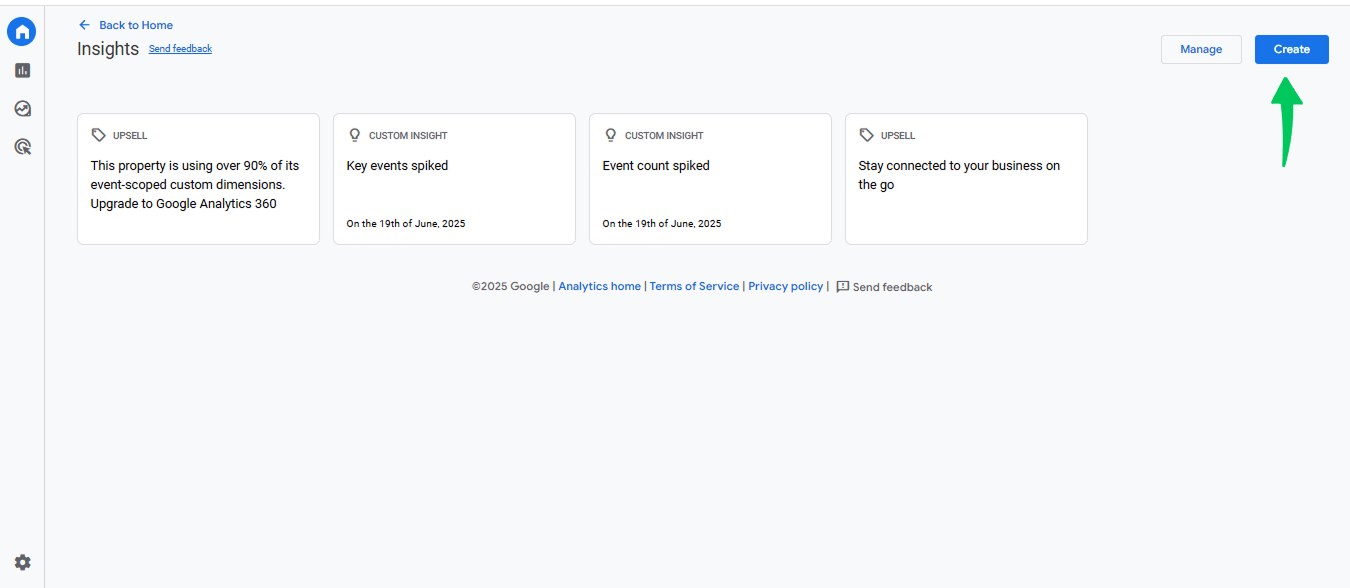Click the tag icon on Stay connected card

coord(866,135)
